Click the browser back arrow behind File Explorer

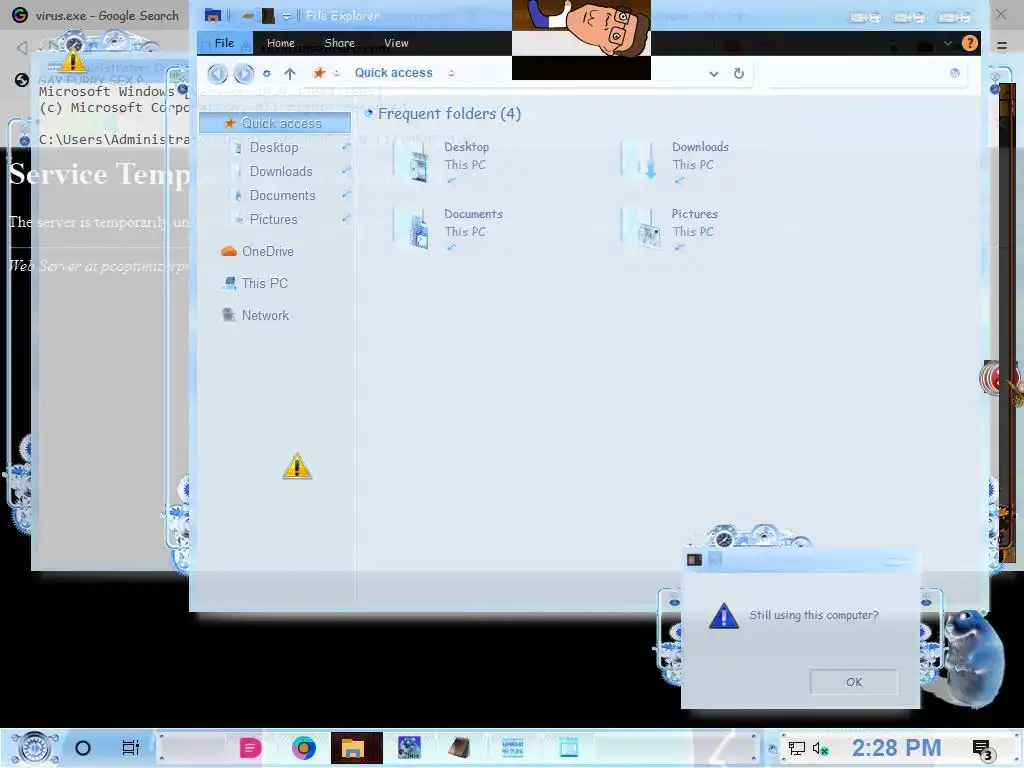point(22,47)
